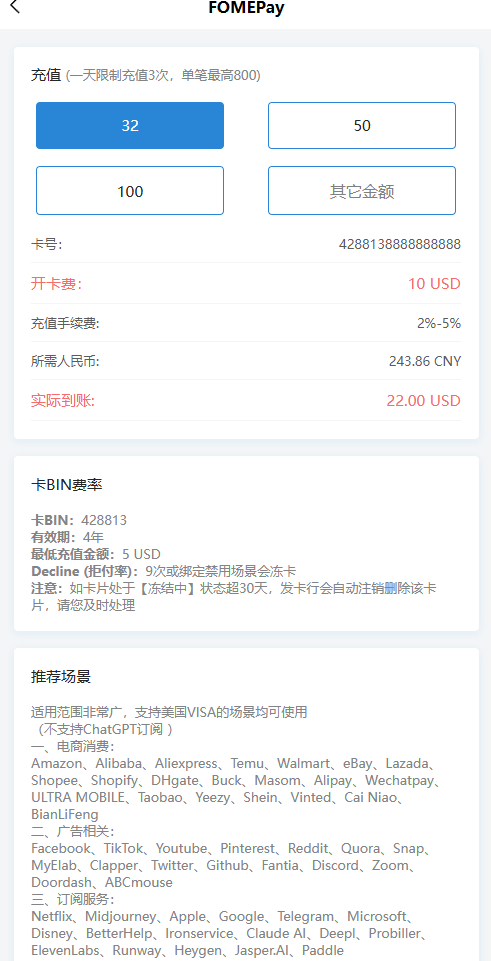Click the 所需人民币 243.86 CNY value
This screenshot has width=491, height=961.
pos(425,361)
